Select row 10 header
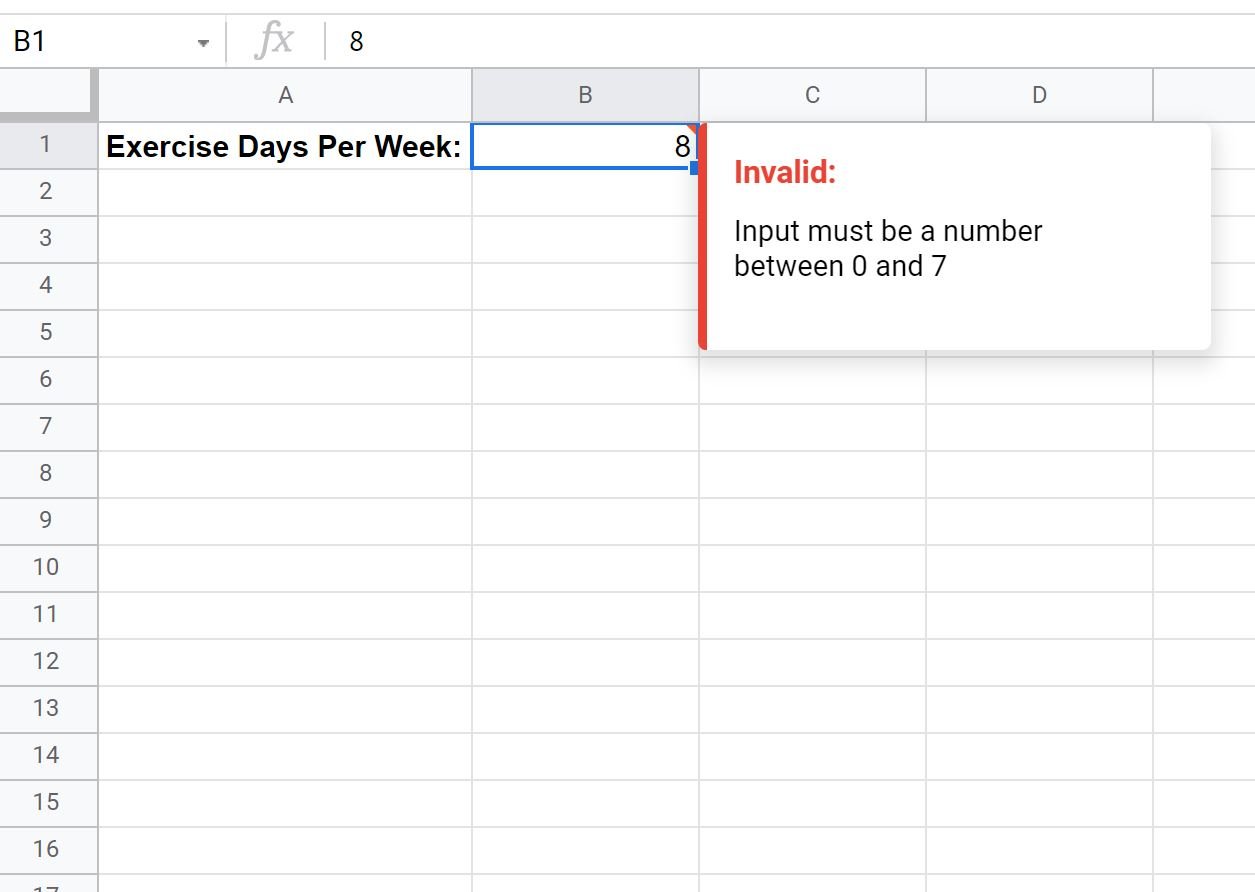Screen dimensions: 1255x892 46,567
